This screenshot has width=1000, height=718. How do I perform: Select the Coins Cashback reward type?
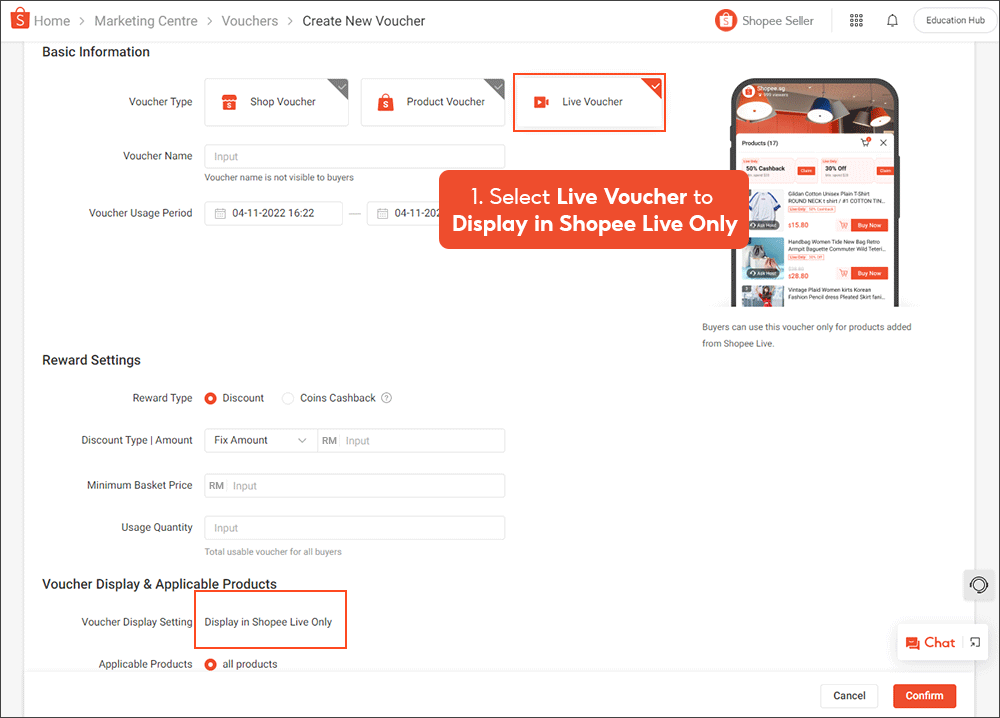click(x=288, y=398)
